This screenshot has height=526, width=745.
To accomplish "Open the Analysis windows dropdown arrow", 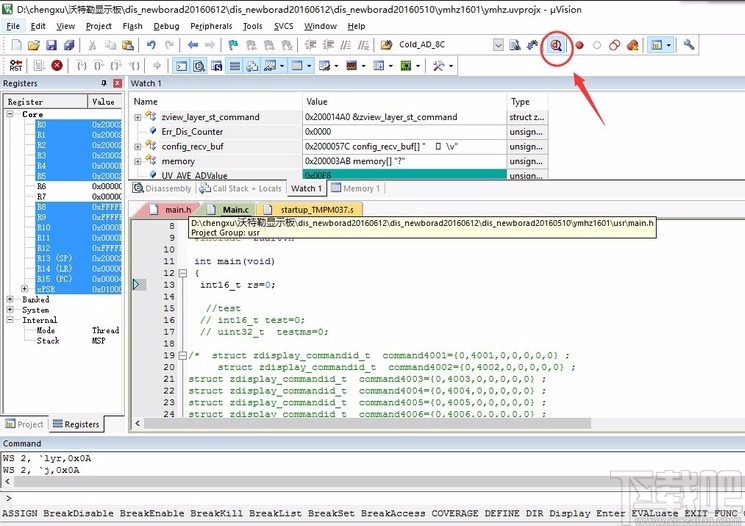I will [363, 66].
